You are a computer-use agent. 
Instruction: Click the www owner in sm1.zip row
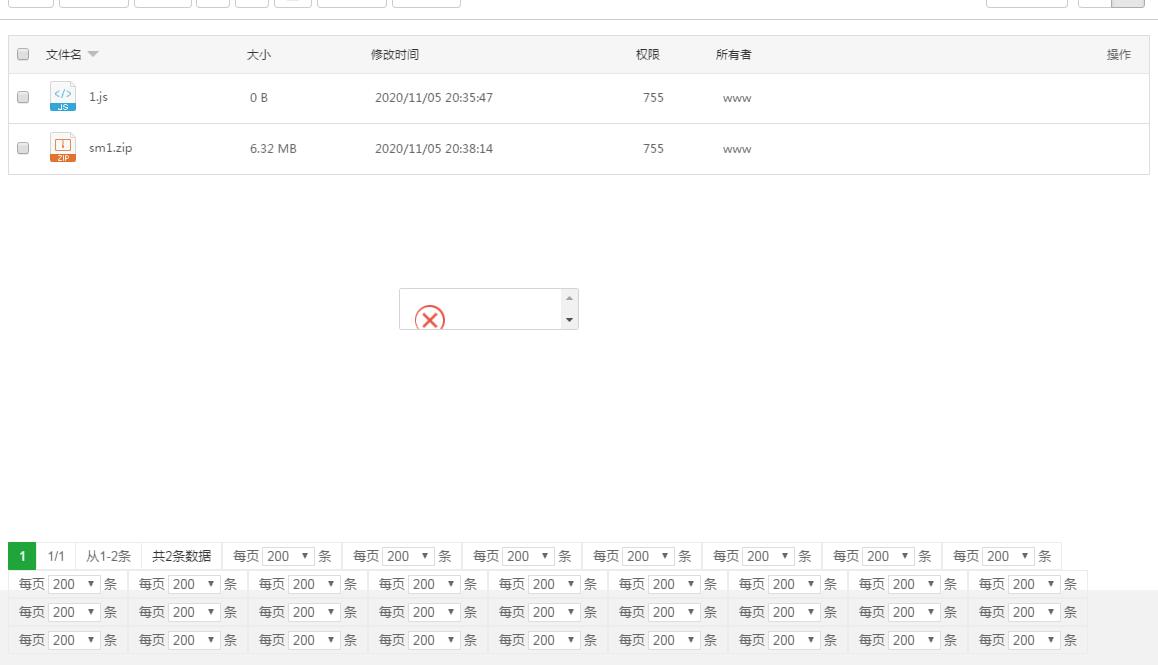point(737,149)
